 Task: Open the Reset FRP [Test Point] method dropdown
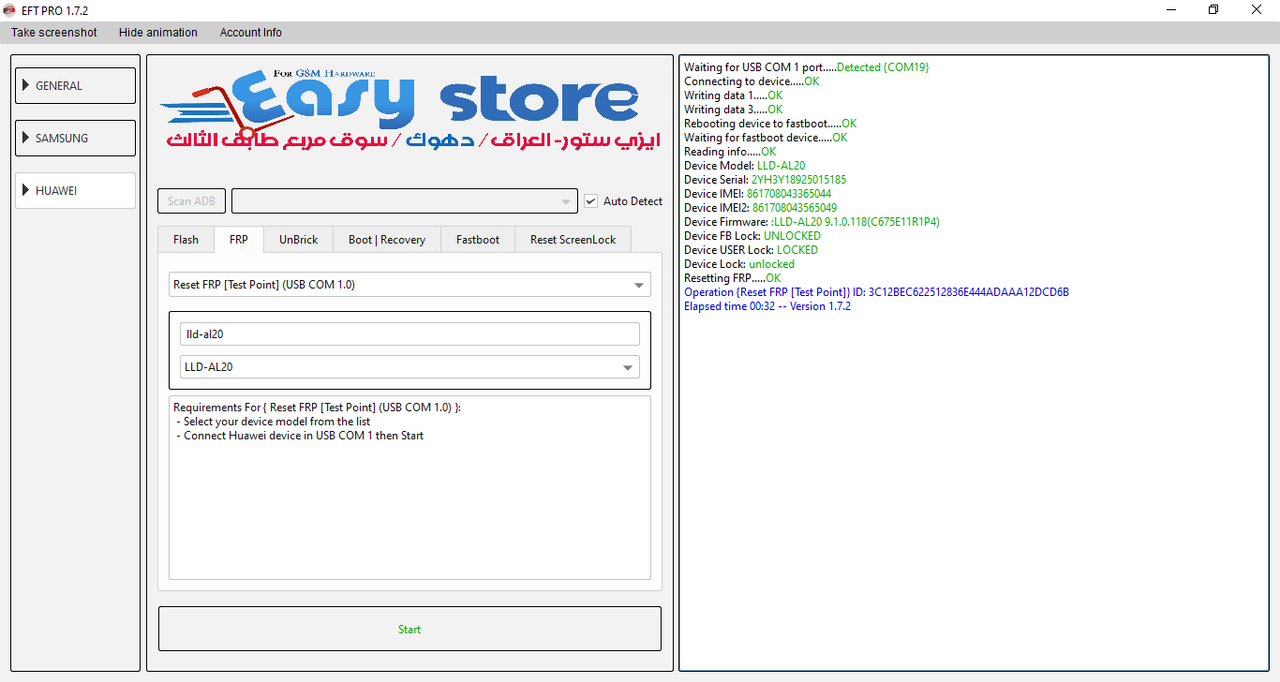[x=410, y=285]
